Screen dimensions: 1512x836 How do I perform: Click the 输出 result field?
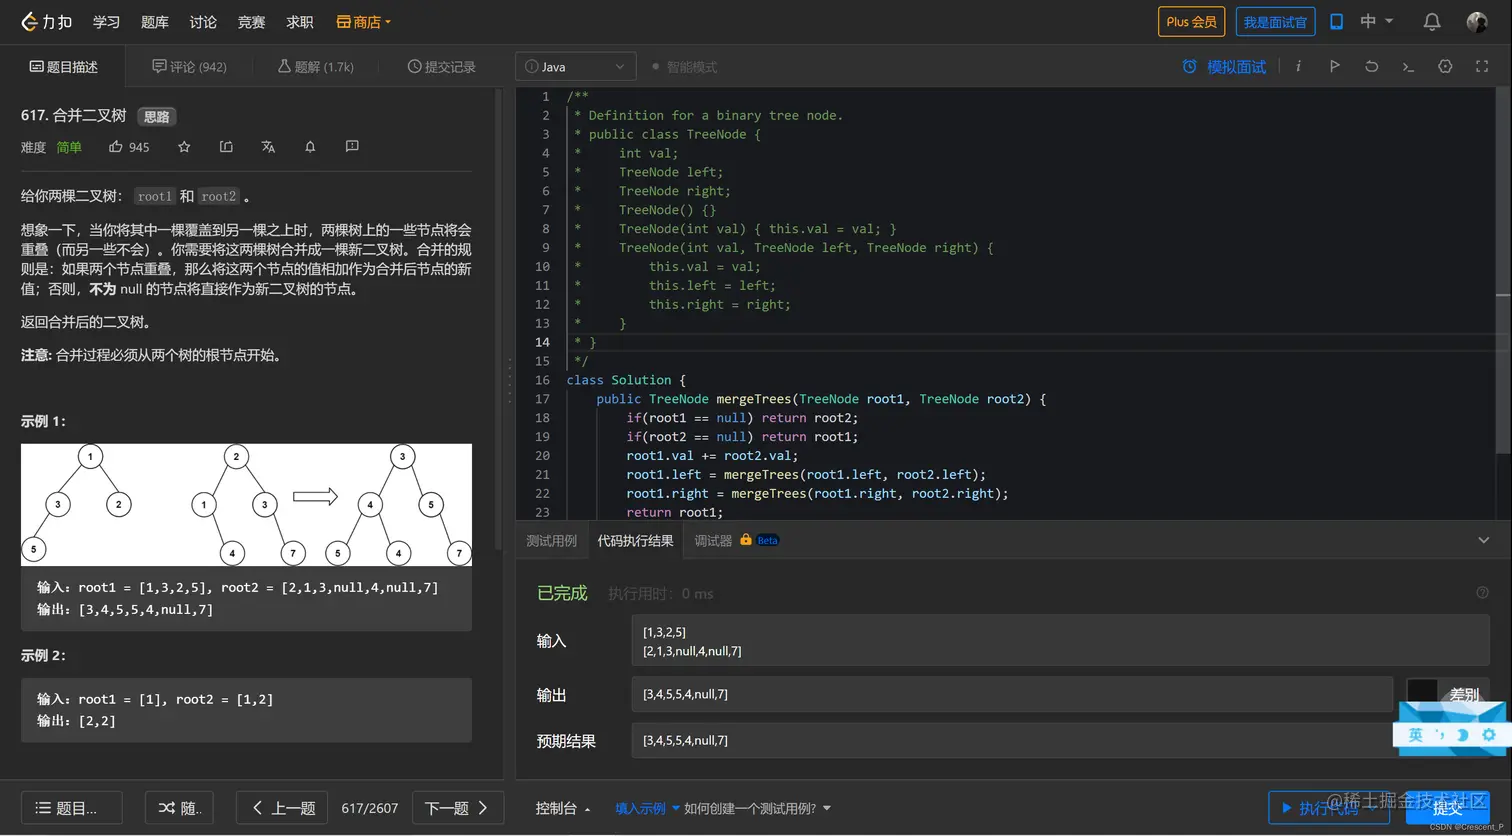point(1012,694)
